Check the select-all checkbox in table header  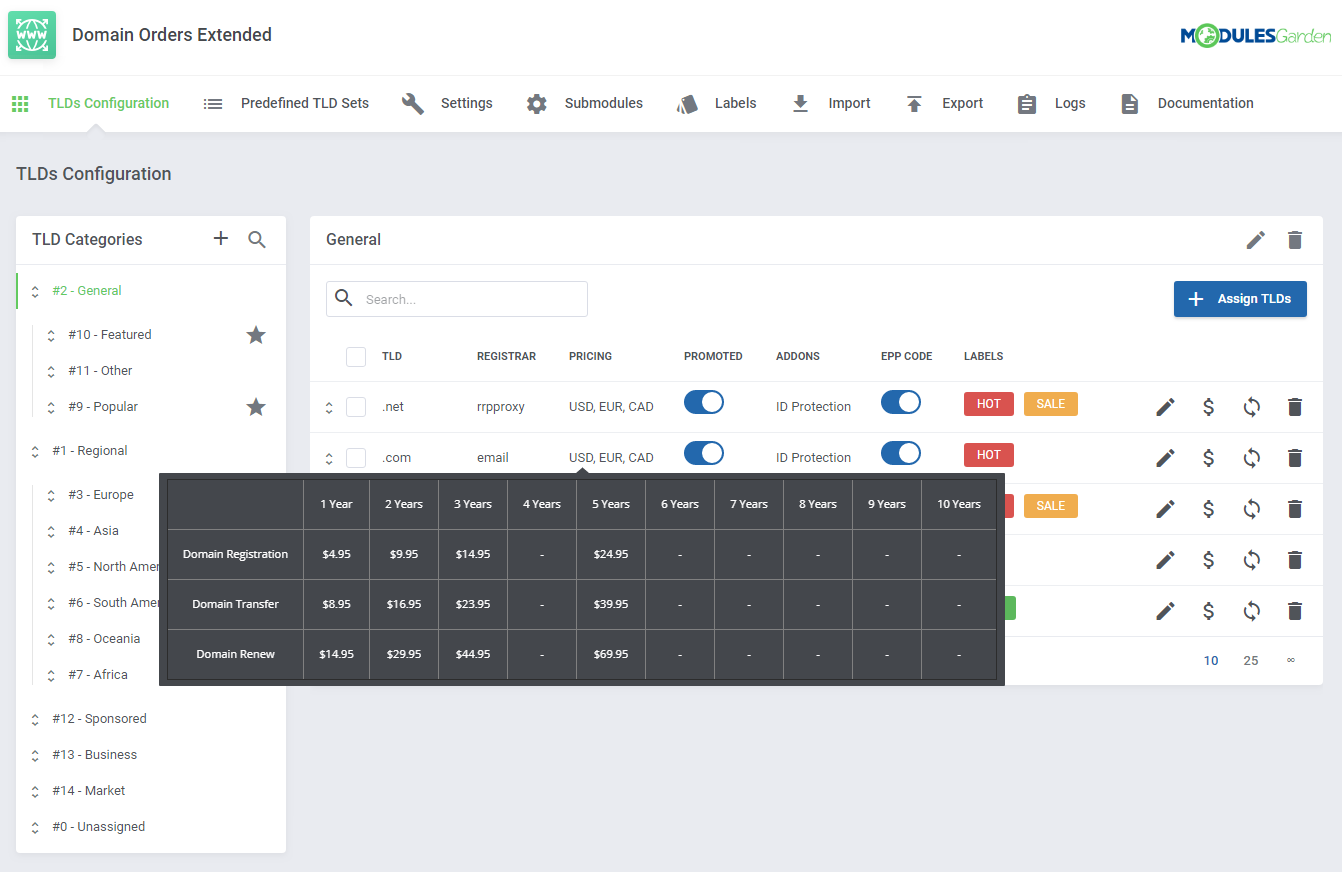(356, 357)
